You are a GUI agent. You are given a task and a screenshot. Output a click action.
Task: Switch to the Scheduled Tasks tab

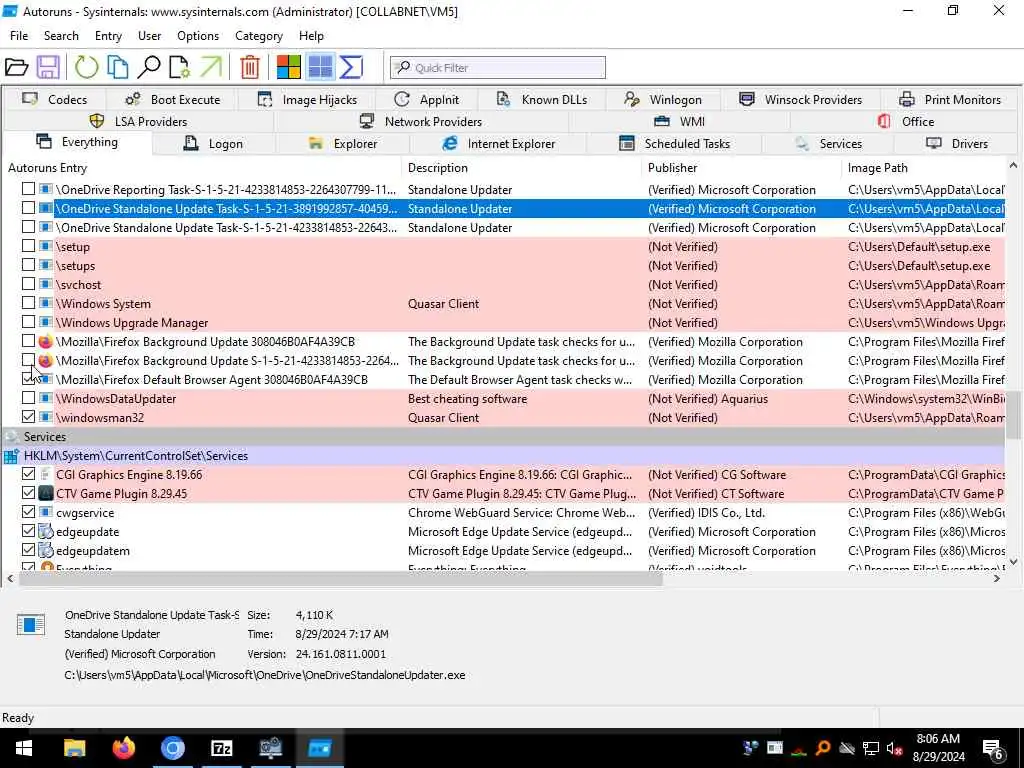click(x=675, y=144)
